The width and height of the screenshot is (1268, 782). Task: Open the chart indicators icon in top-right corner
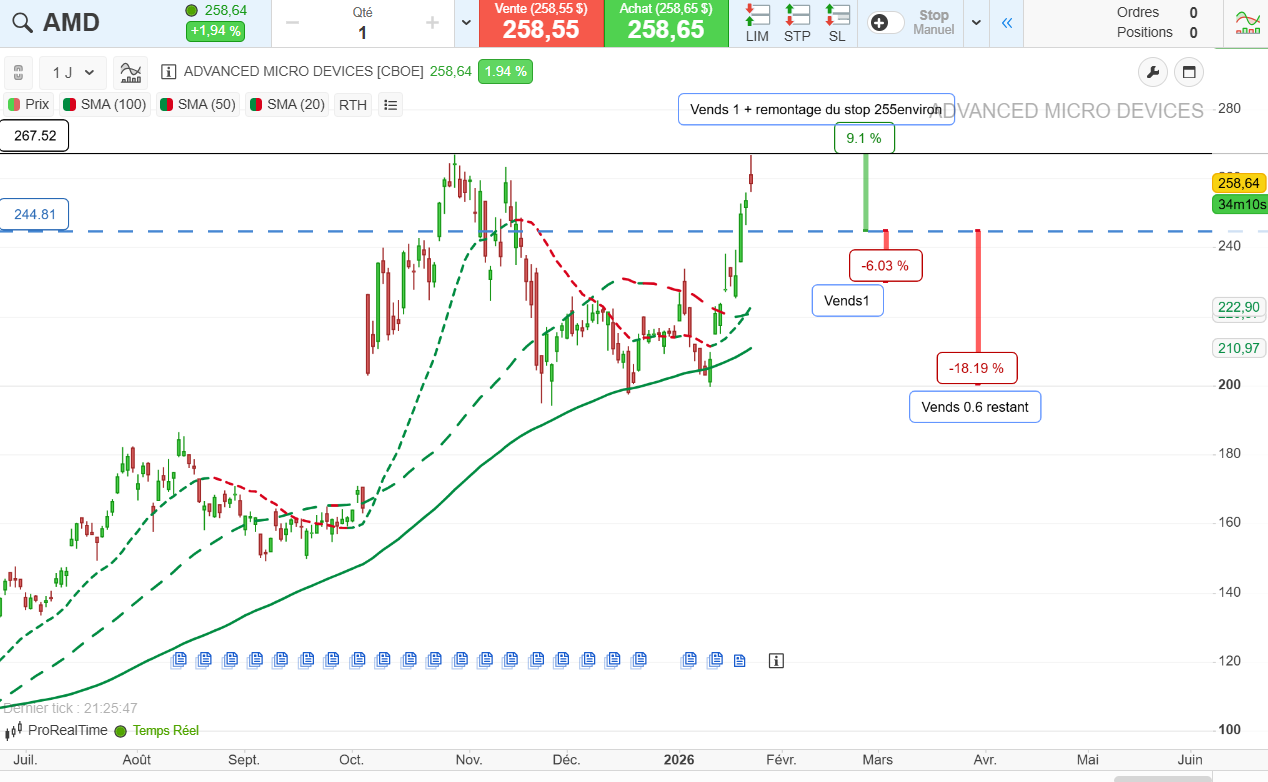pos(1247,23)
